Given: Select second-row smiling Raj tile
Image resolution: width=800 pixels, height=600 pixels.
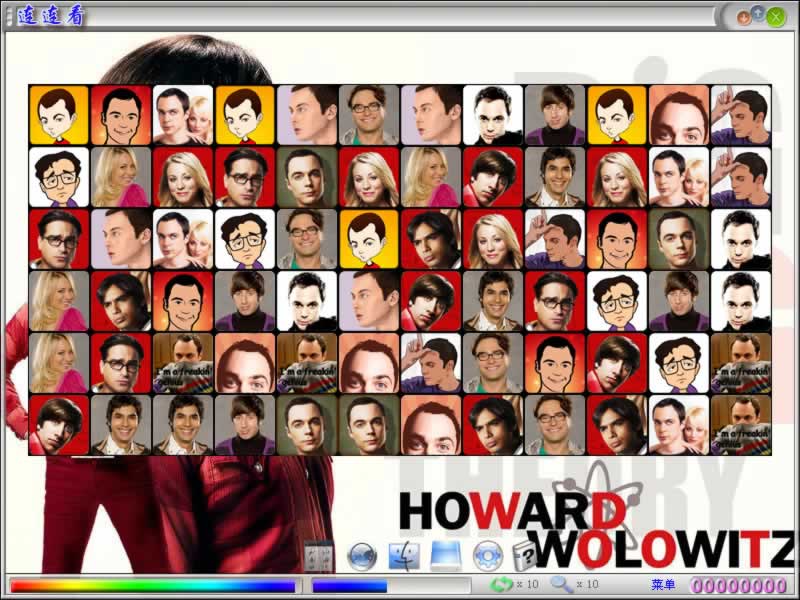Looking at the screenshot, I should [555, 178].
